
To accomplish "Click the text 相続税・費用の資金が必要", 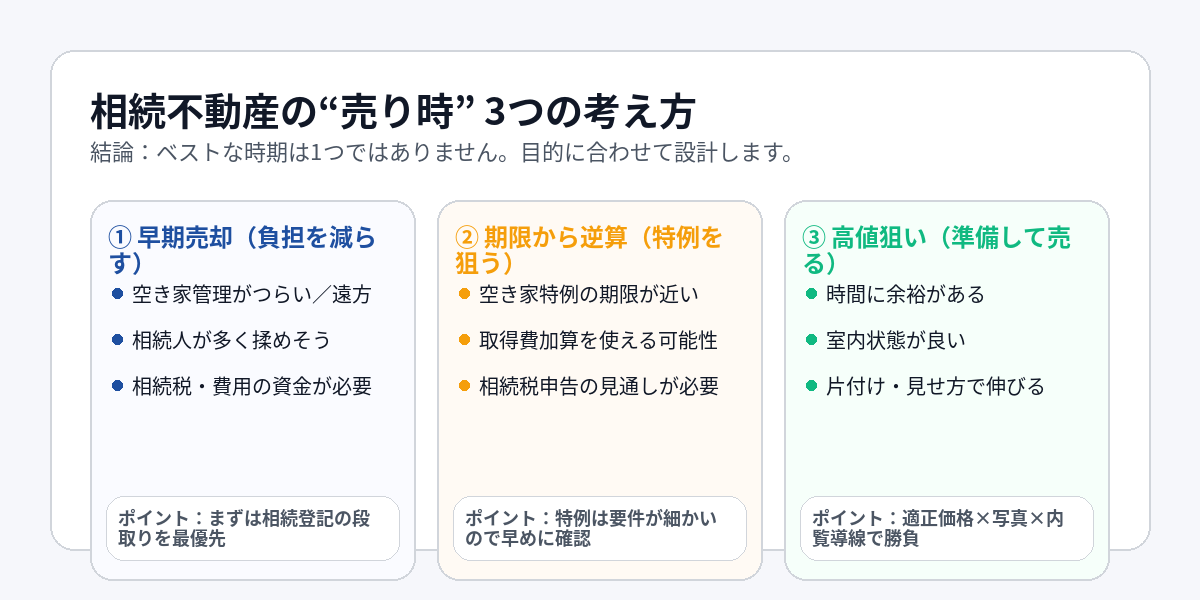I will (x=252, y=386).
